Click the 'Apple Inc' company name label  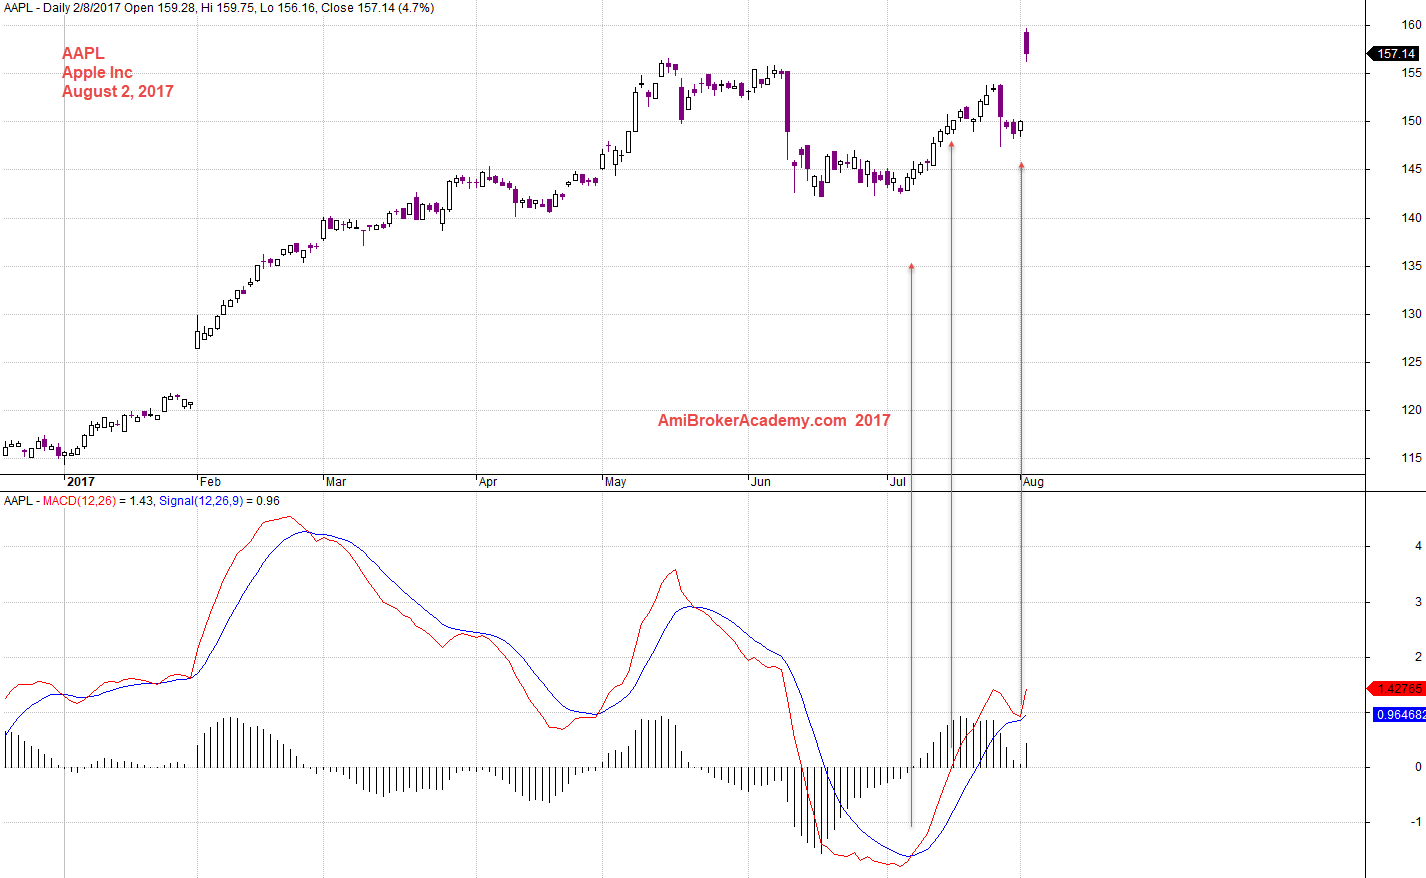click(x=97, y=72)
